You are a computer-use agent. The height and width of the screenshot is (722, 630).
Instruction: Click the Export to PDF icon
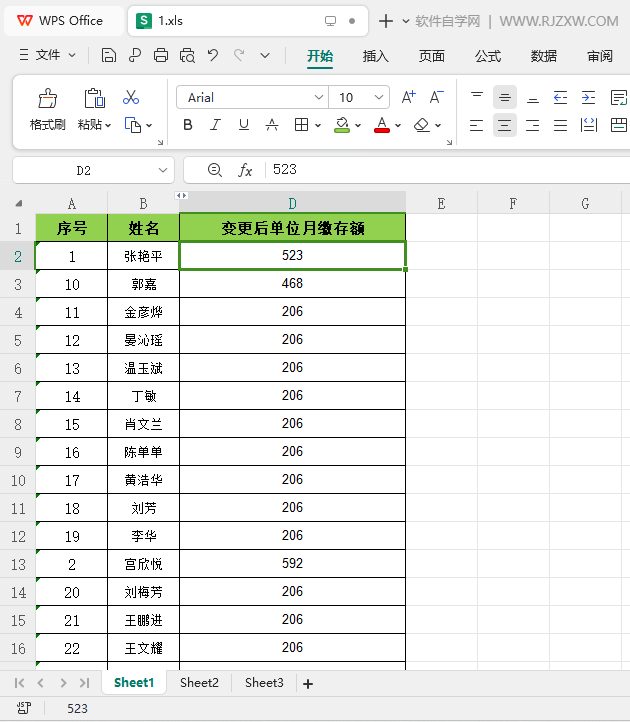tap(135, 56)
